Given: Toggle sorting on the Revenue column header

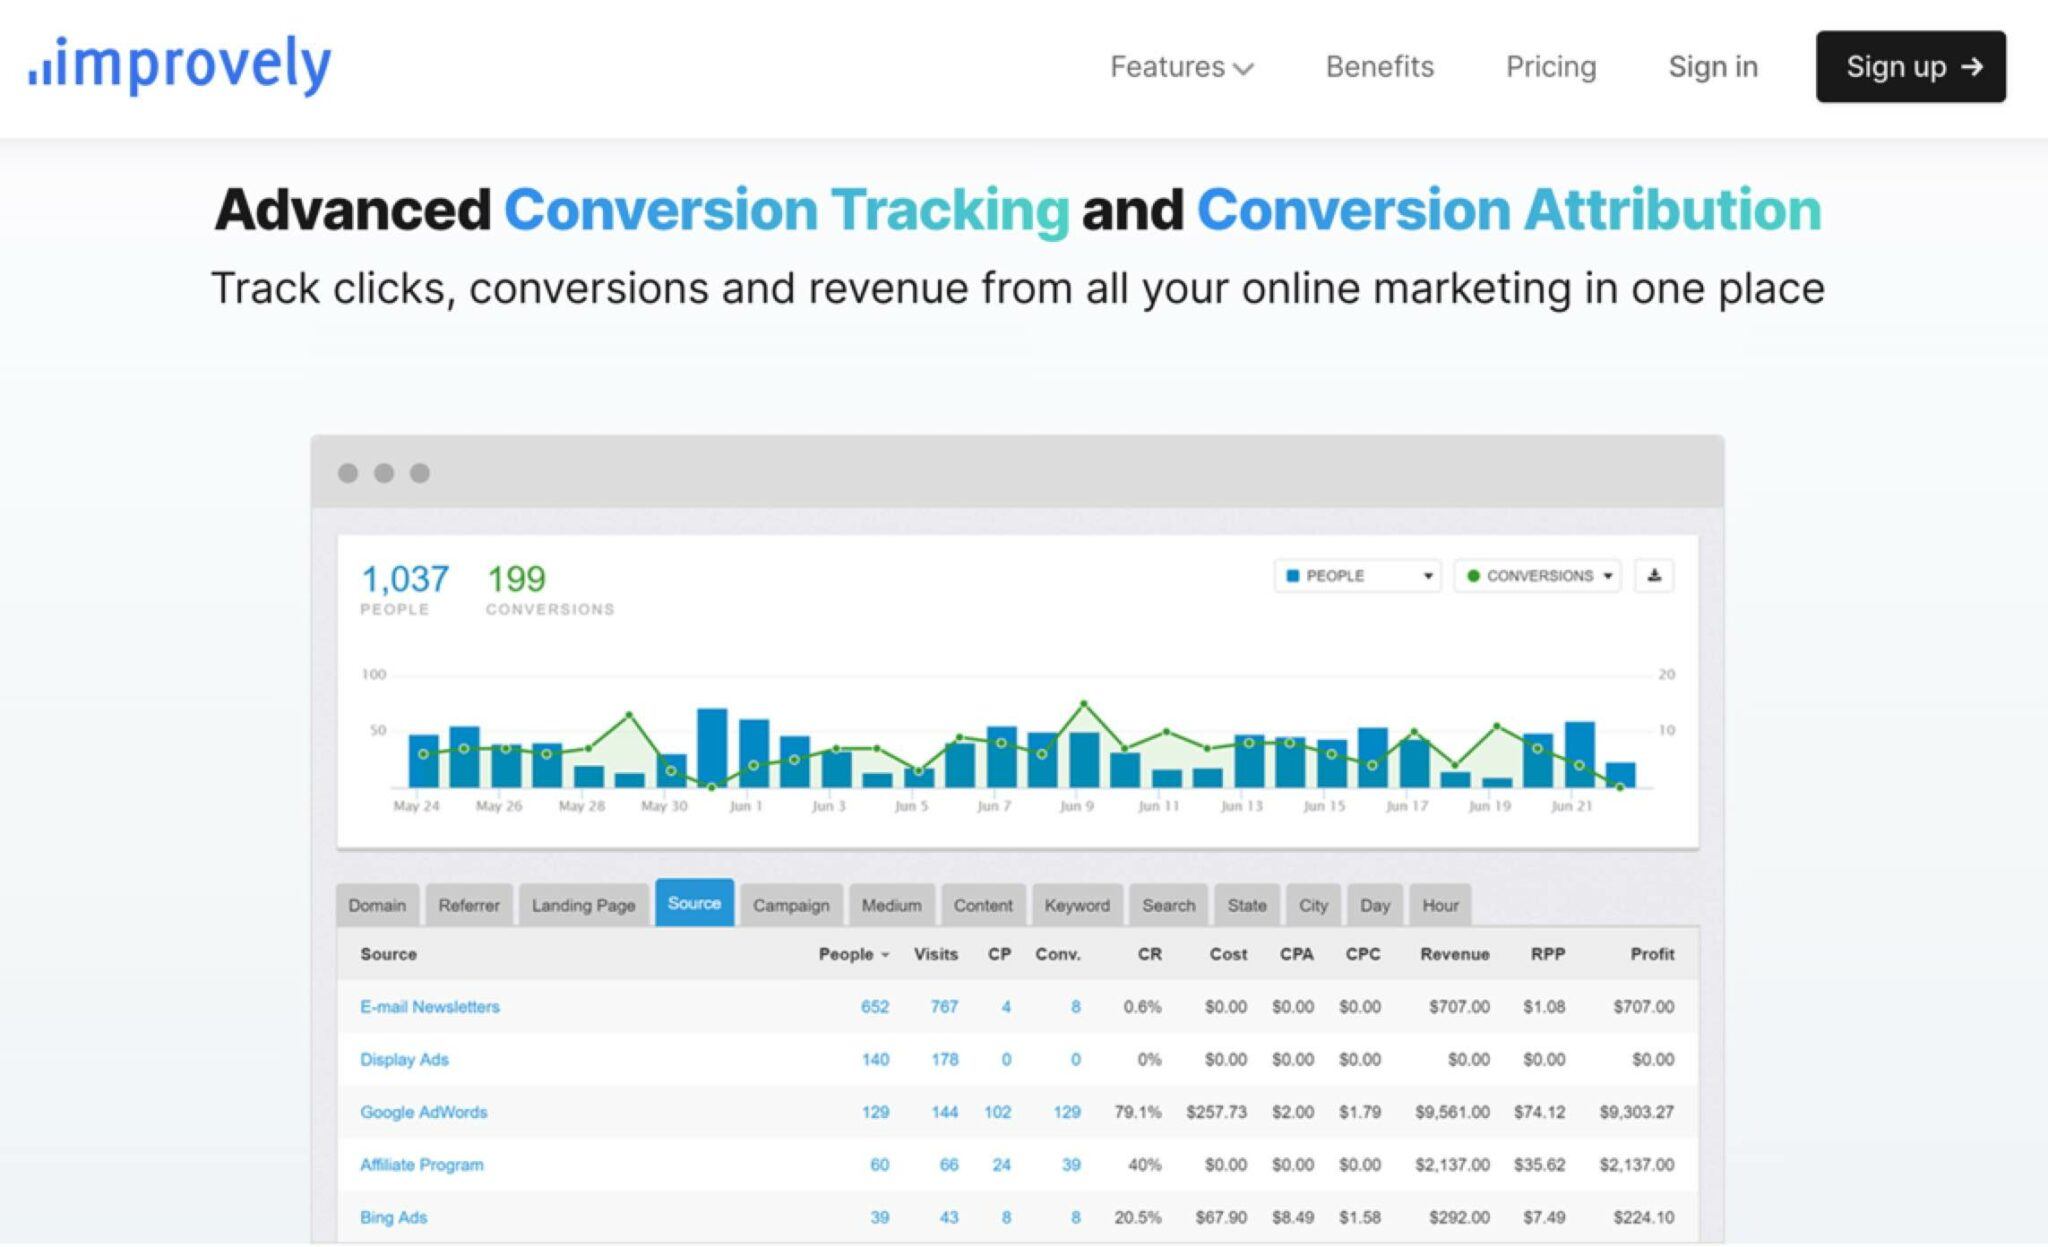Looking at the screenshot, I should [1455, 954].
